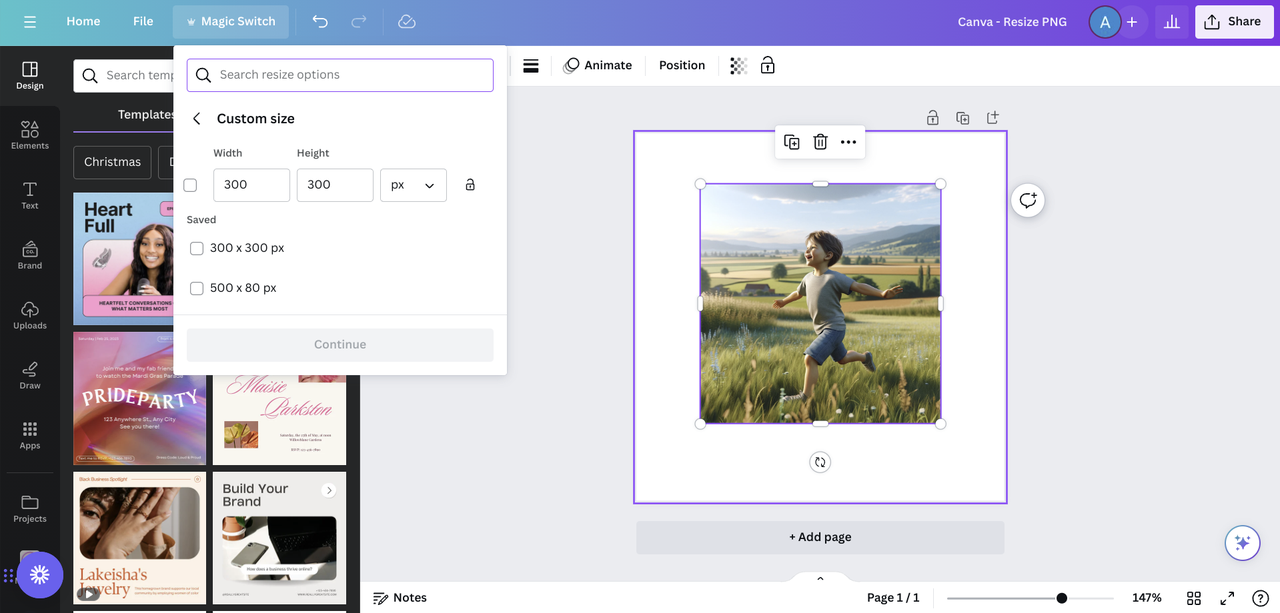Open the Animate options
The width and height of the screenshot is (1280, 613).
click(598, 65)
